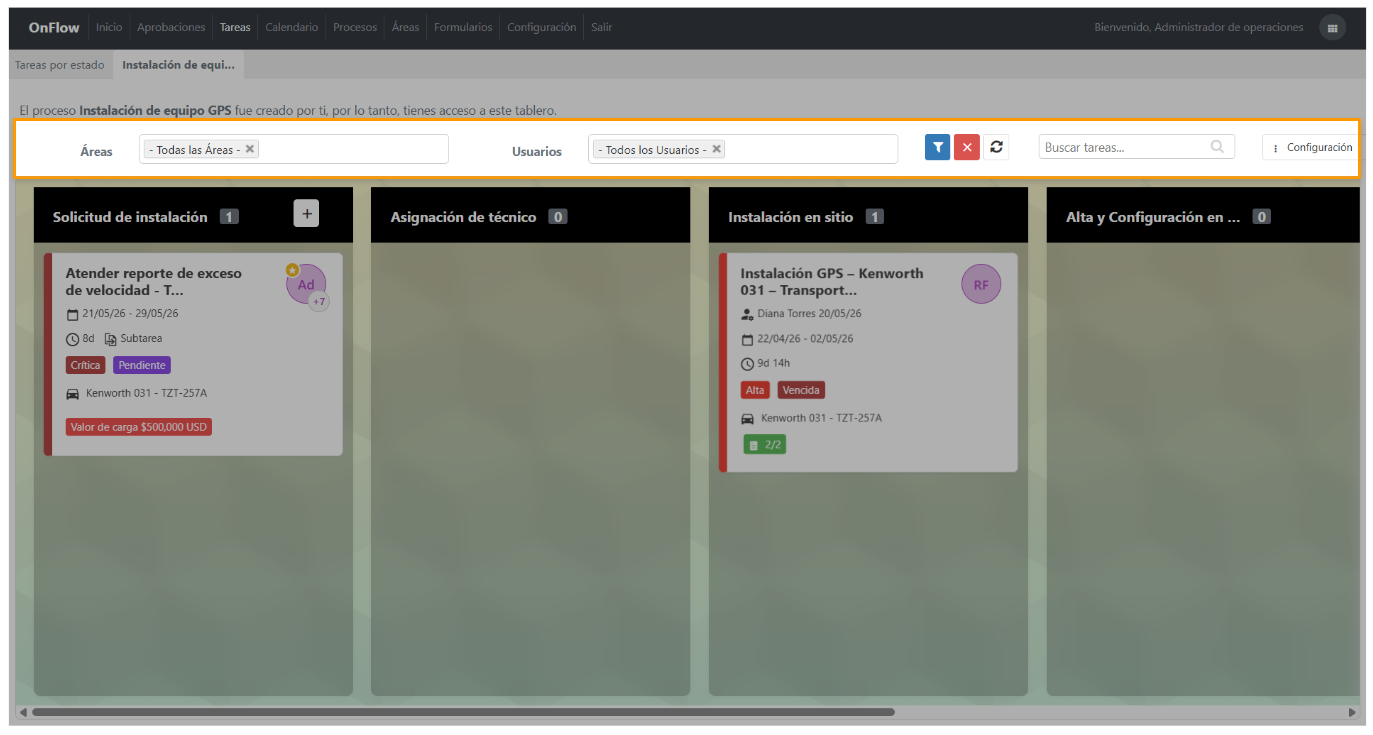1373x735 pixels.
Task: Open the Áreas item in top navigation
Action: click(406, 28)
